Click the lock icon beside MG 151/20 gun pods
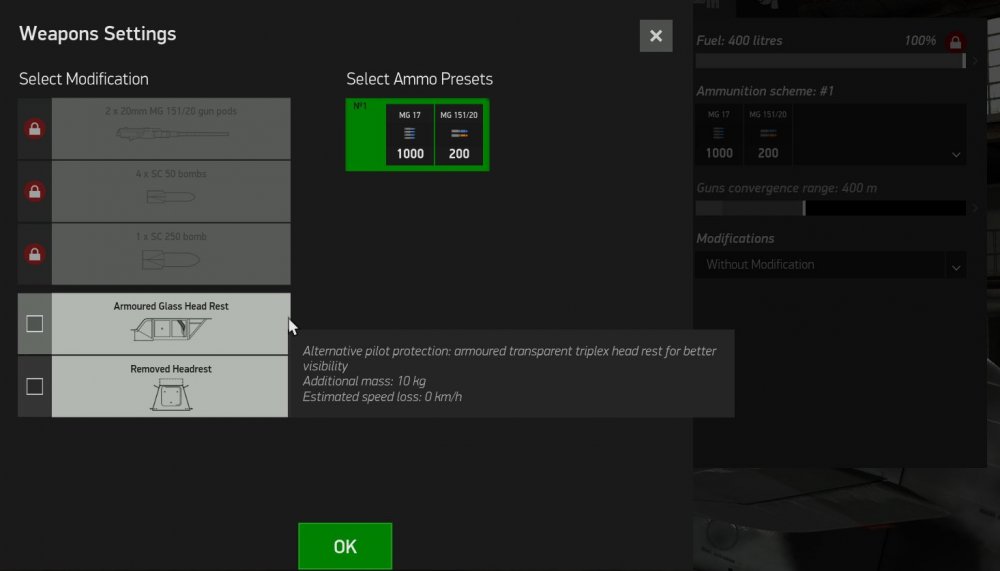 coord(35,129)
